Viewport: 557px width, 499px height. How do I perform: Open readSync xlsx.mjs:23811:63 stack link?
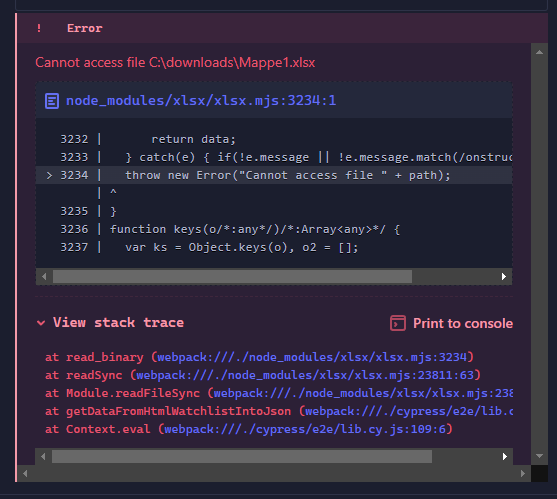pos(305,375)
